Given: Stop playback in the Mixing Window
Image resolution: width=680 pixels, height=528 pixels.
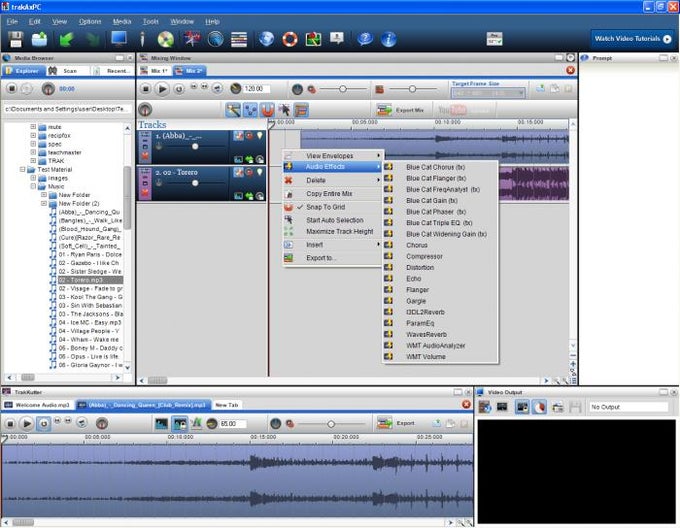Looking at the screenshot, I should click(x=146, y=89).
